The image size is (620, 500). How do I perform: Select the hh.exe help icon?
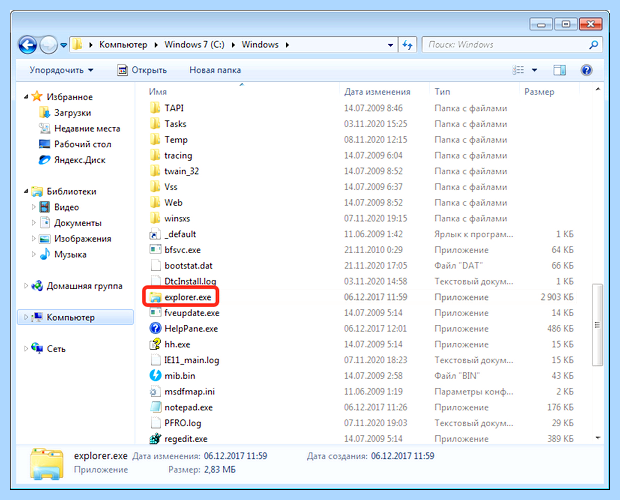coord(155,344)
